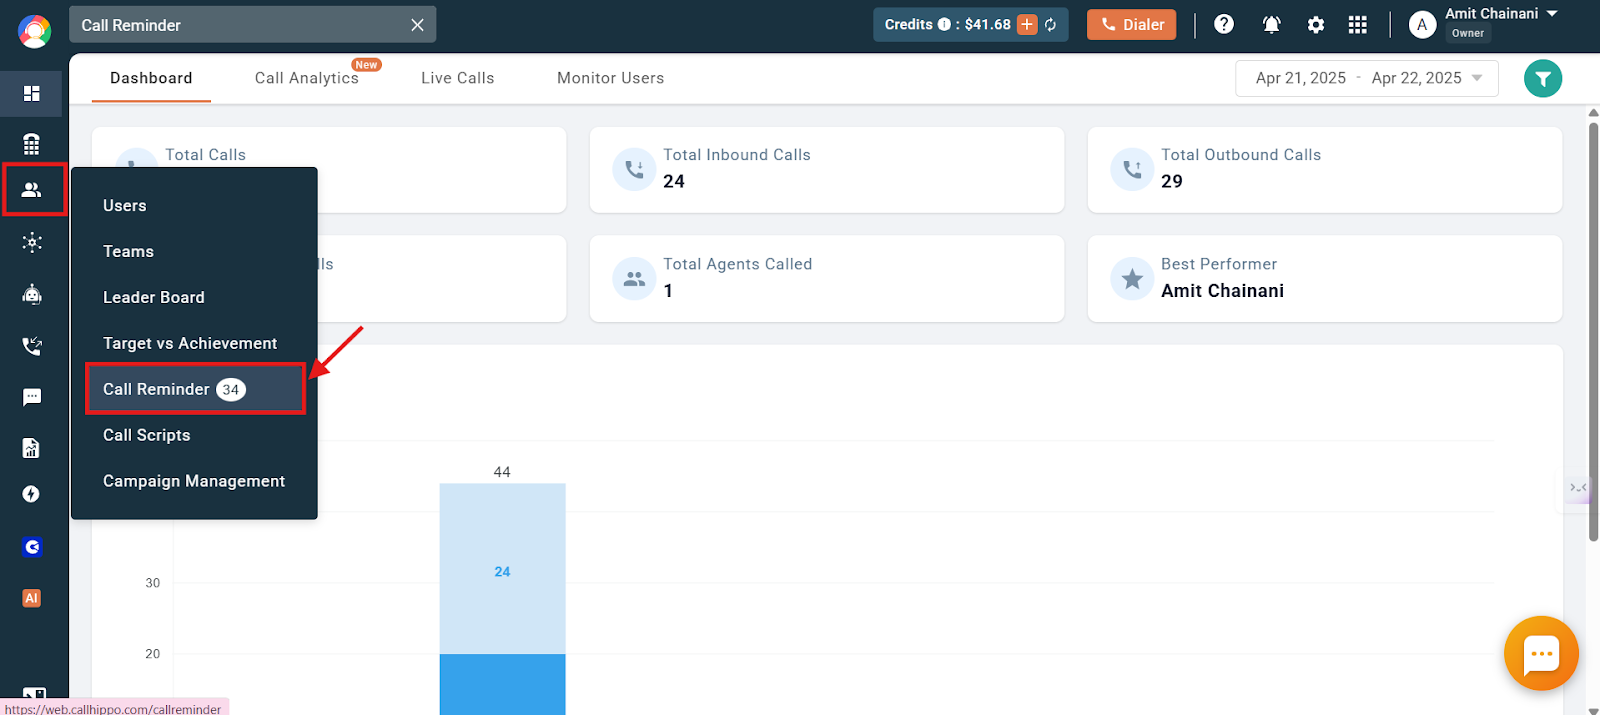The image size is (1600, 715).
Task: Open the orange live chat widget
Action: (1541, 653)
